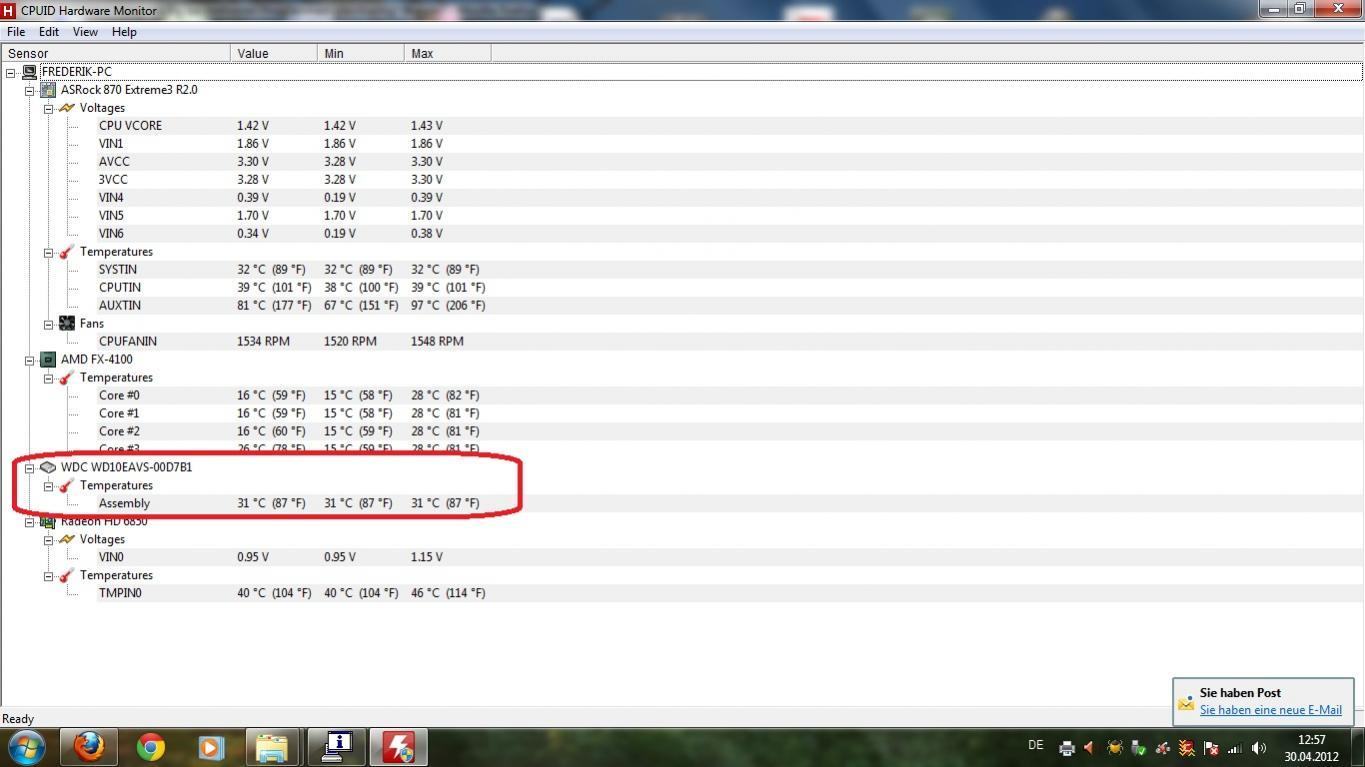Viewport: 1365px width, 767px height.
Task: Collapse the Fans node
Action: click(x=48, y=324)
